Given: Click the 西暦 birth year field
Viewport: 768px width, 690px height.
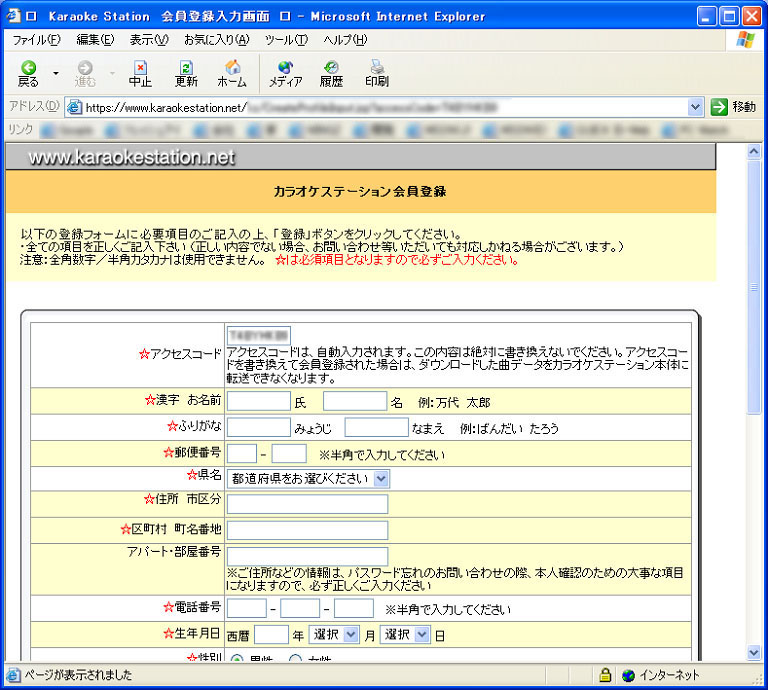Looking at the screenshot, I should pyautogui.click(x=271, y=635).
